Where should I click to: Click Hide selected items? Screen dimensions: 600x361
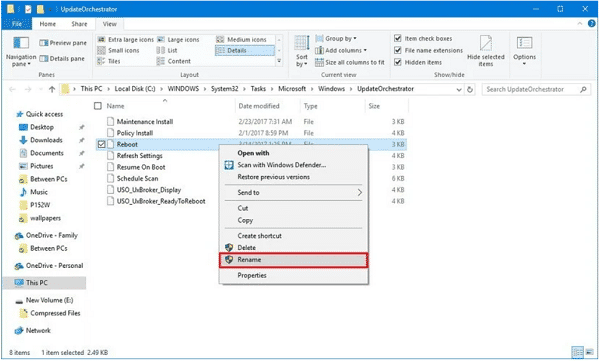click(486, 51)
